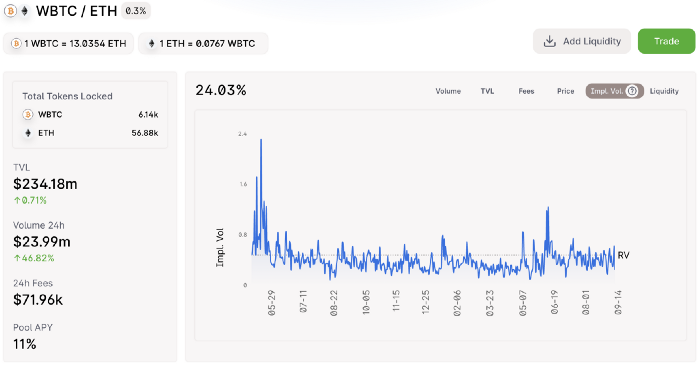The height and width of the screenshot is (365, 700).
Task: Click the 12-25 date label on axis
Action: 425,302
